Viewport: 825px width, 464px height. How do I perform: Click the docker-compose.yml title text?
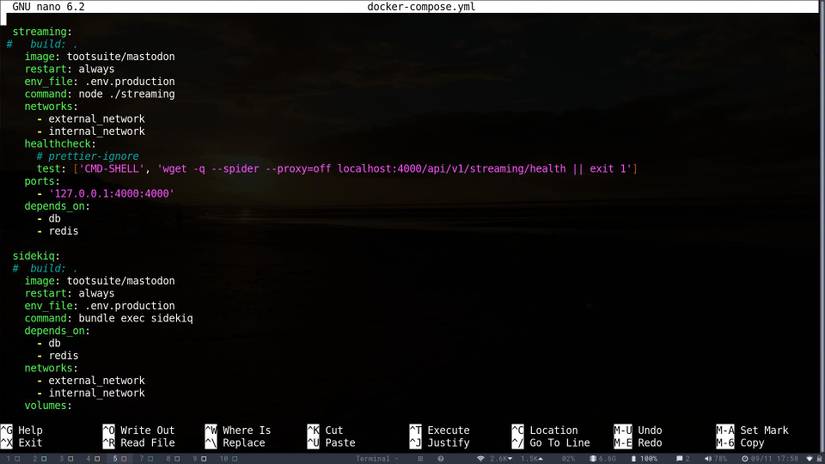coord(421,7)
